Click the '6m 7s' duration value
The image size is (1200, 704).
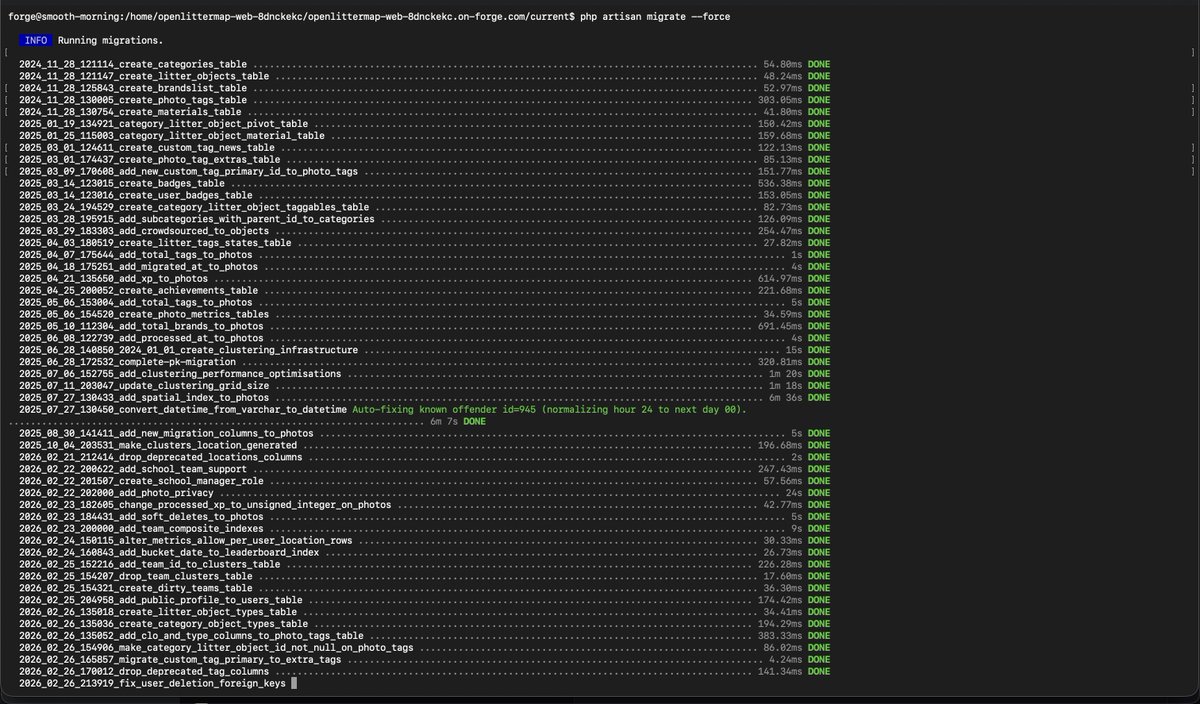pyautogui.click(x=443, y=422)
